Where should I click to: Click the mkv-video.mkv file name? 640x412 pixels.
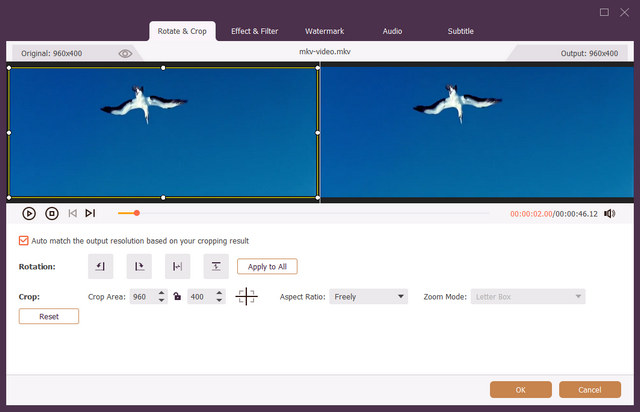point(325,51)
